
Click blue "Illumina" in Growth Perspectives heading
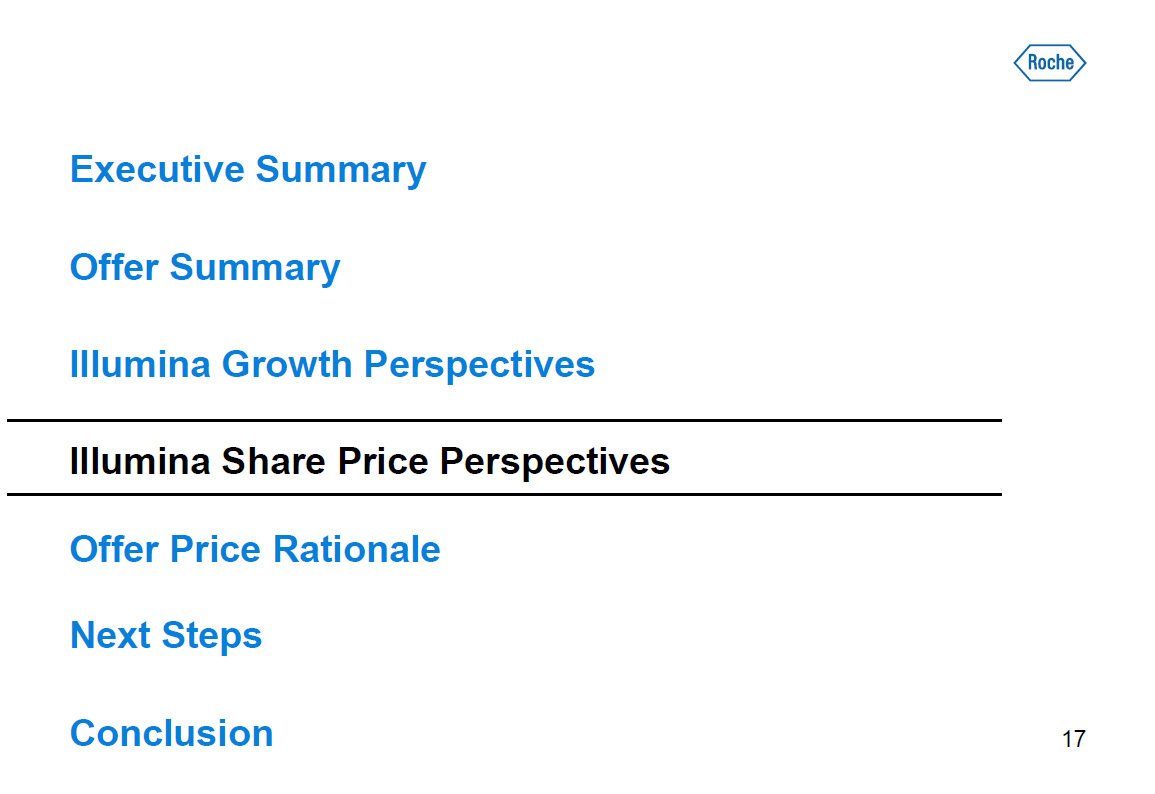point(140,364)
